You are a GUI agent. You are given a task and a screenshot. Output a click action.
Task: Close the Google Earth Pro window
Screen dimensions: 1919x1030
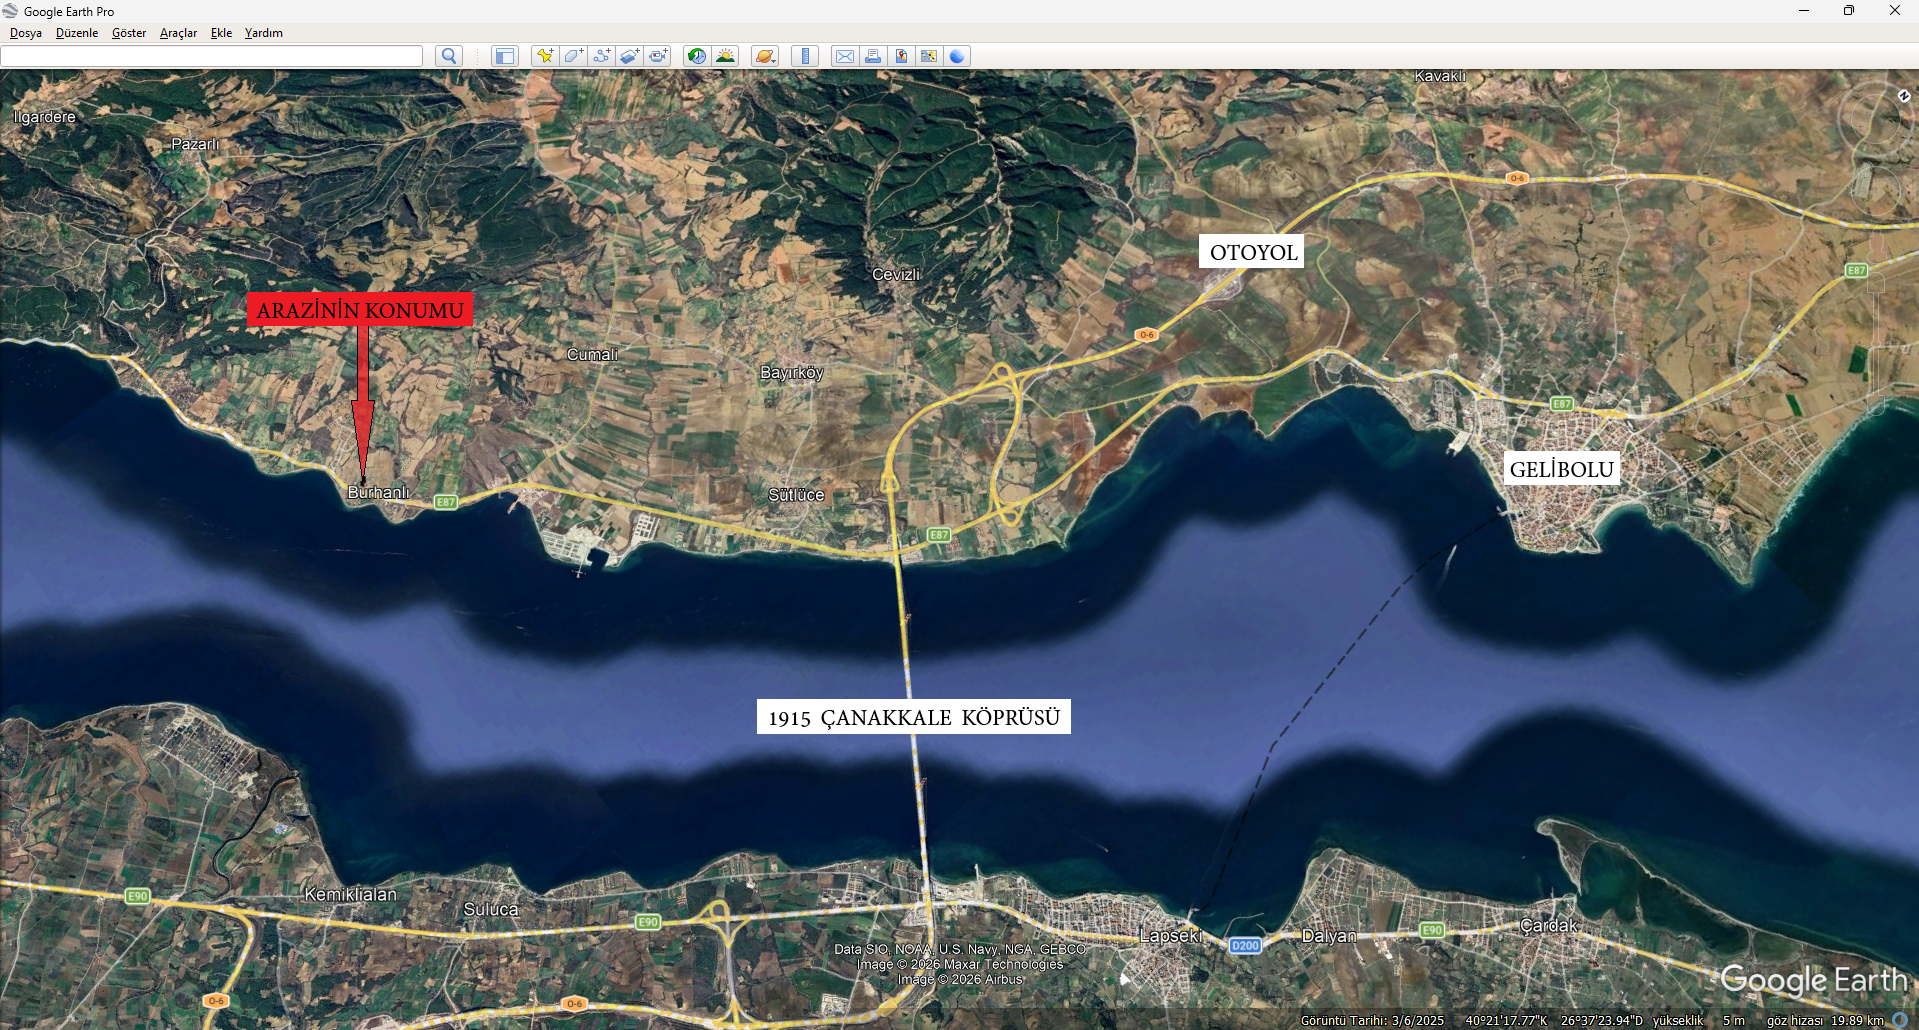click(x=1895, y=11)
